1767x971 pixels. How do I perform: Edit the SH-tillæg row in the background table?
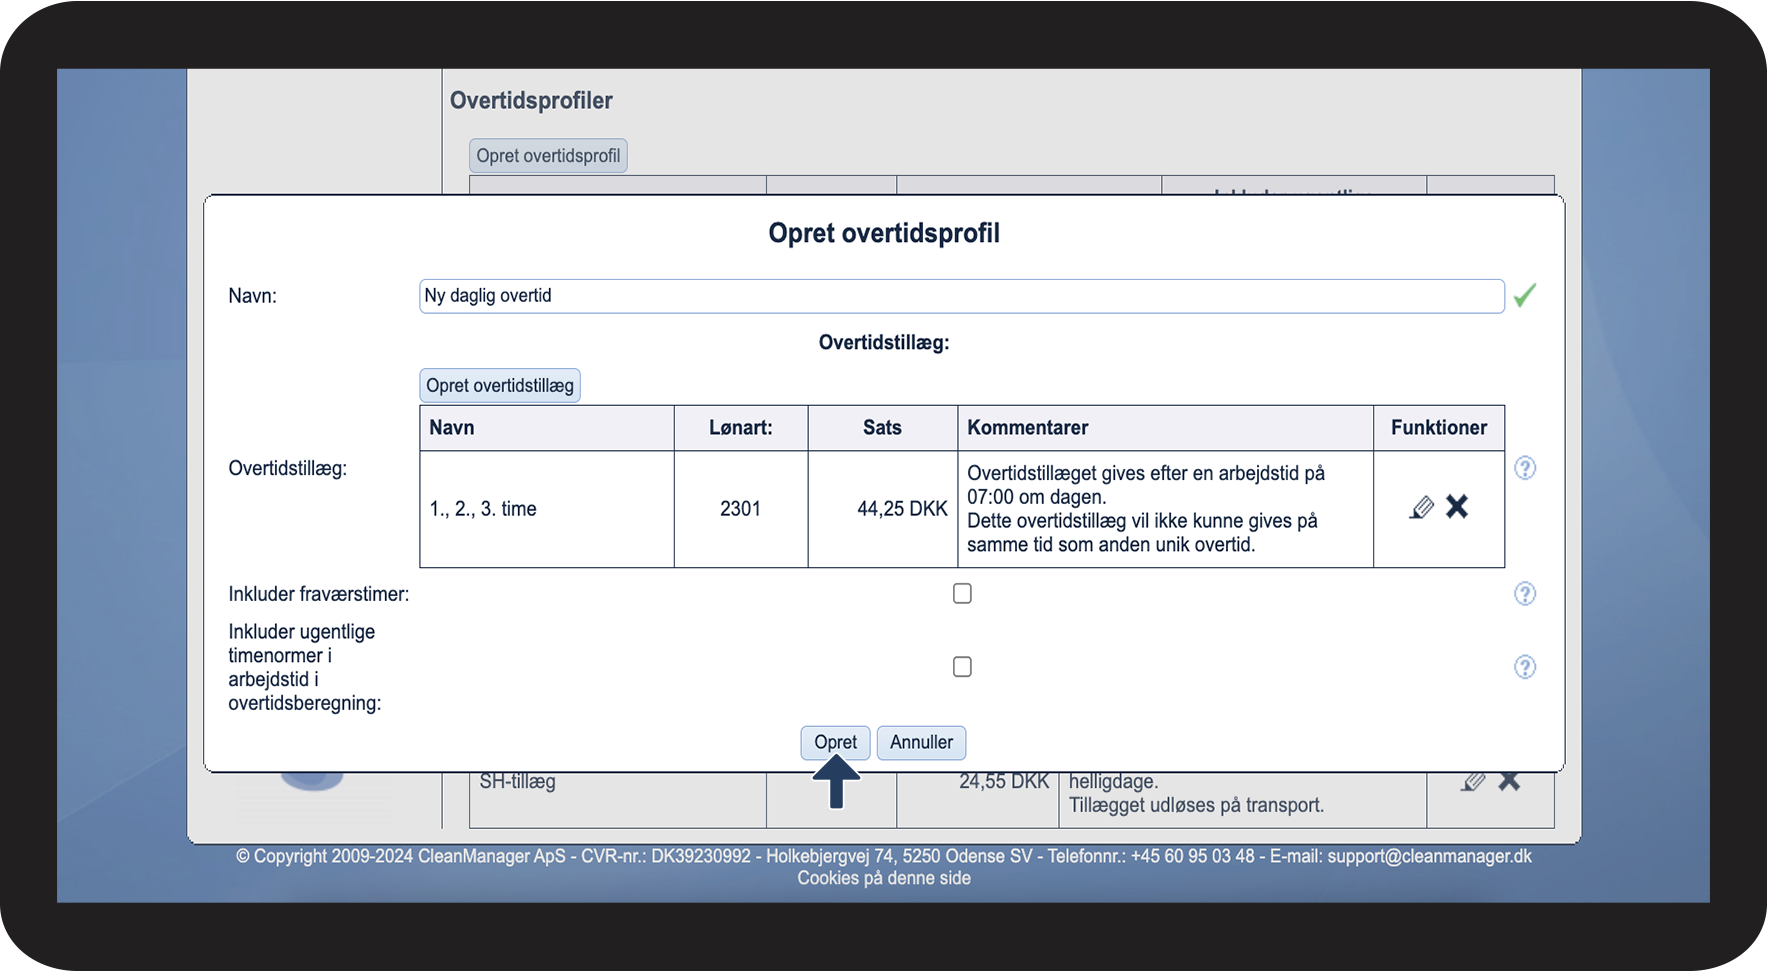tap(1473, 781)
